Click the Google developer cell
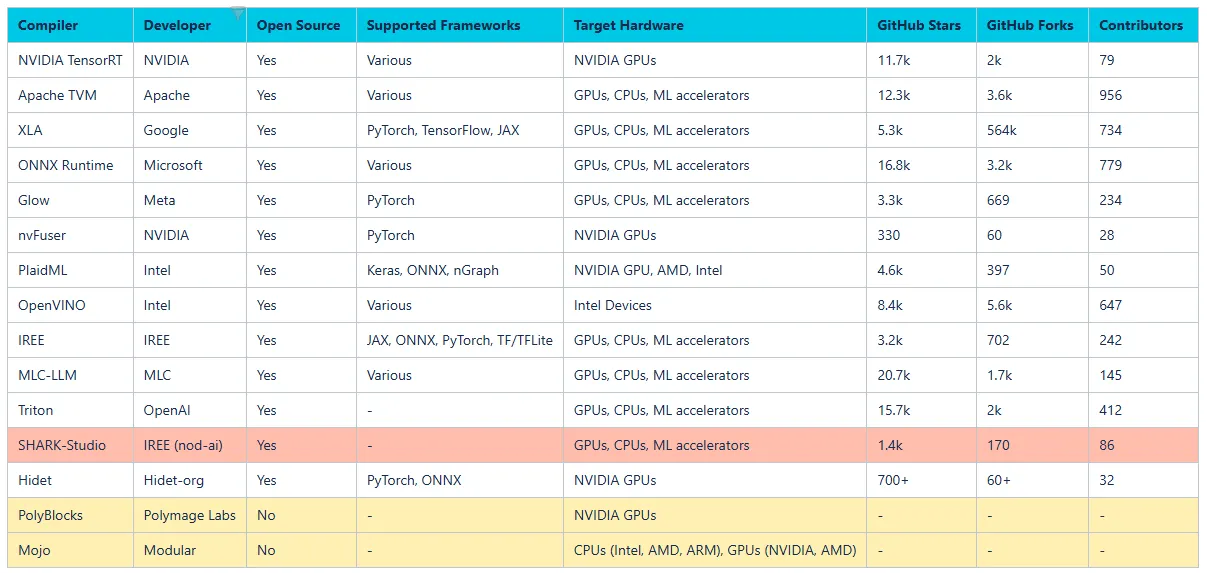 190,130
